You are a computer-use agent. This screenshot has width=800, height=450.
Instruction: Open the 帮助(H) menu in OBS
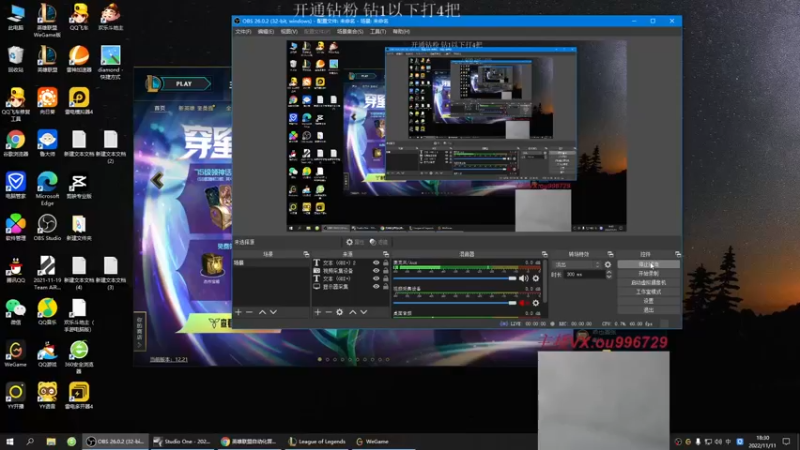coord(402,32)
